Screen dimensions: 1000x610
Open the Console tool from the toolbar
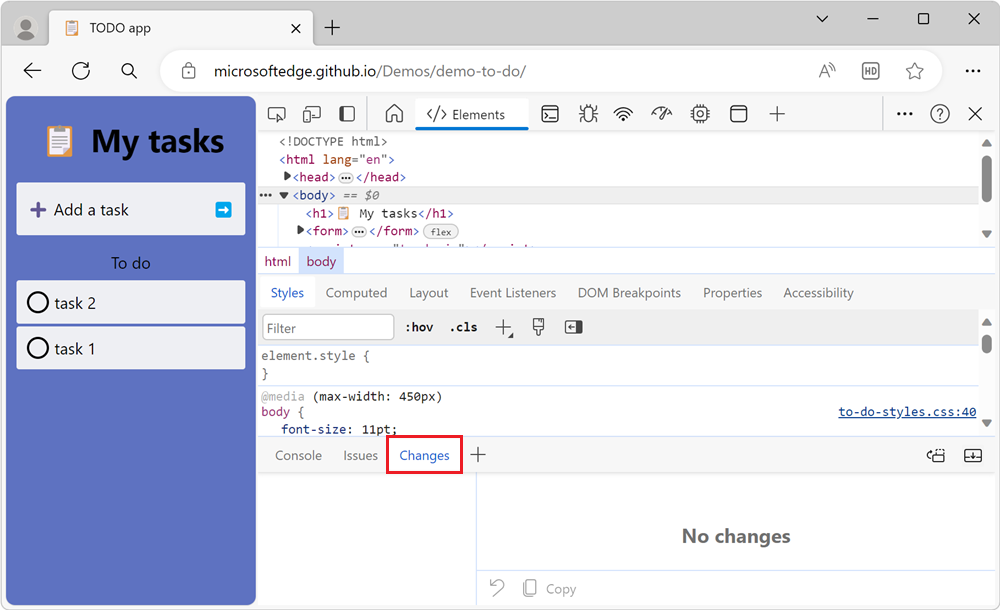[549, 114]
